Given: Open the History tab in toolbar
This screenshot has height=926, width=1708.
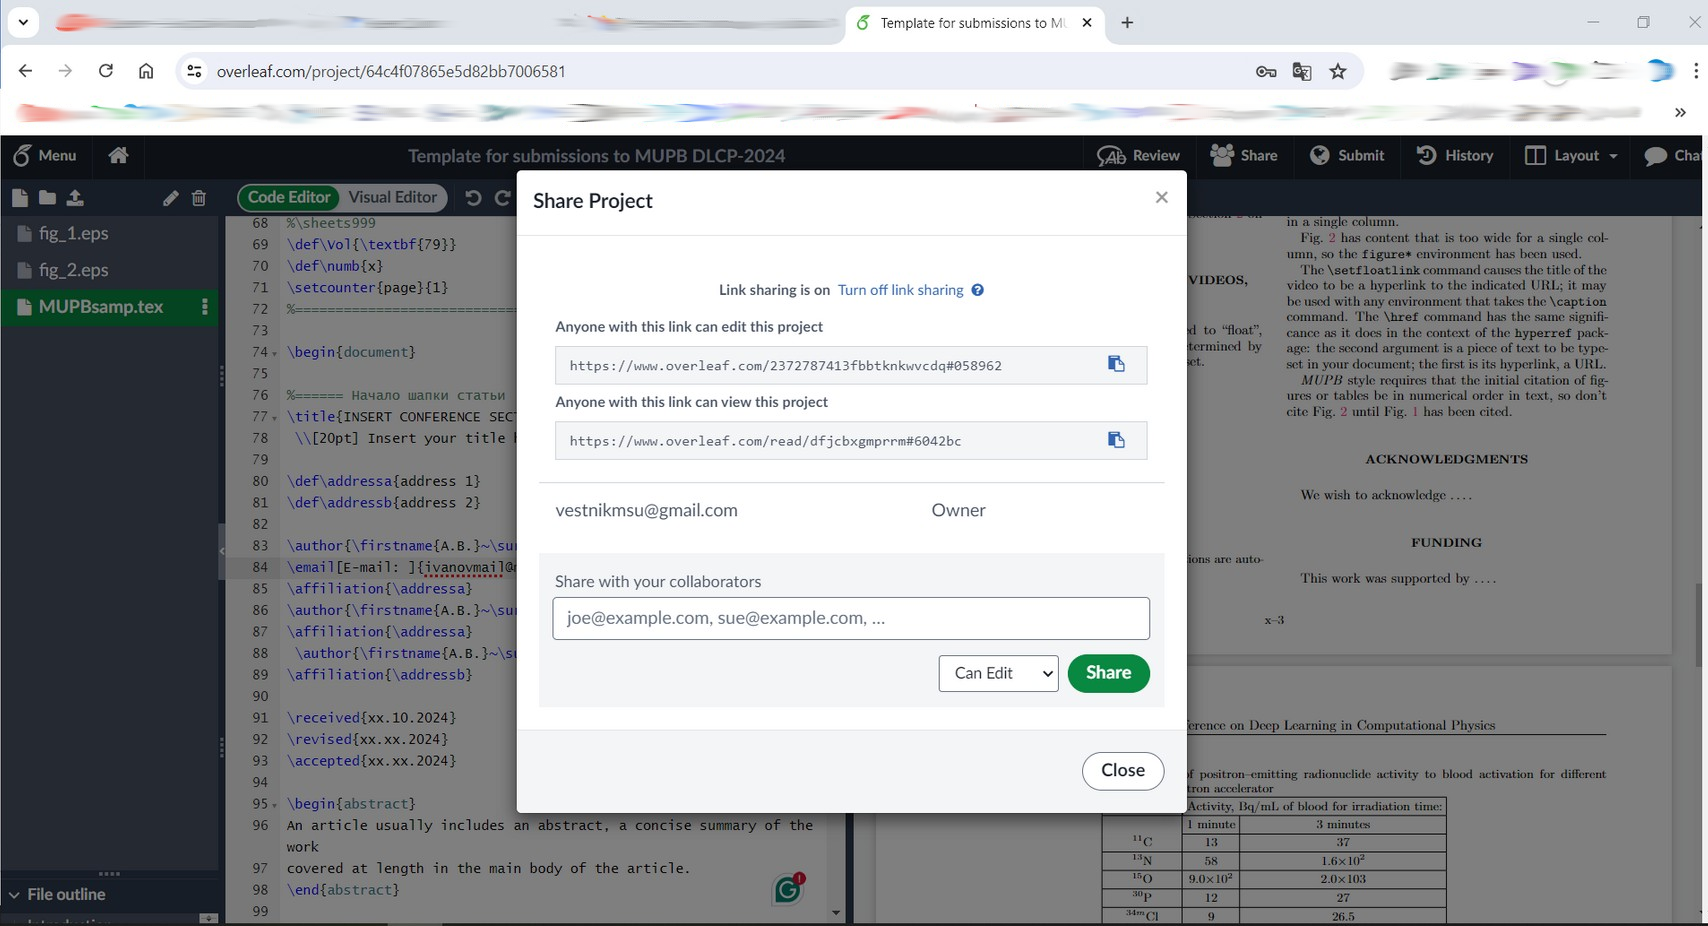Looking at the screenshot, I should (x=1455, y=155).
